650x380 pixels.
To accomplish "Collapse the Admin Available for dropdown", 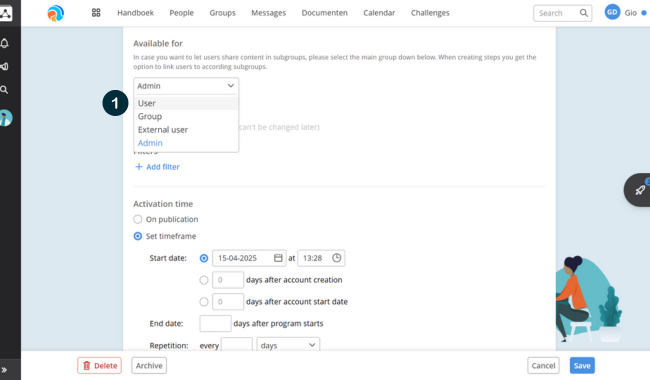I will (186, 86).
